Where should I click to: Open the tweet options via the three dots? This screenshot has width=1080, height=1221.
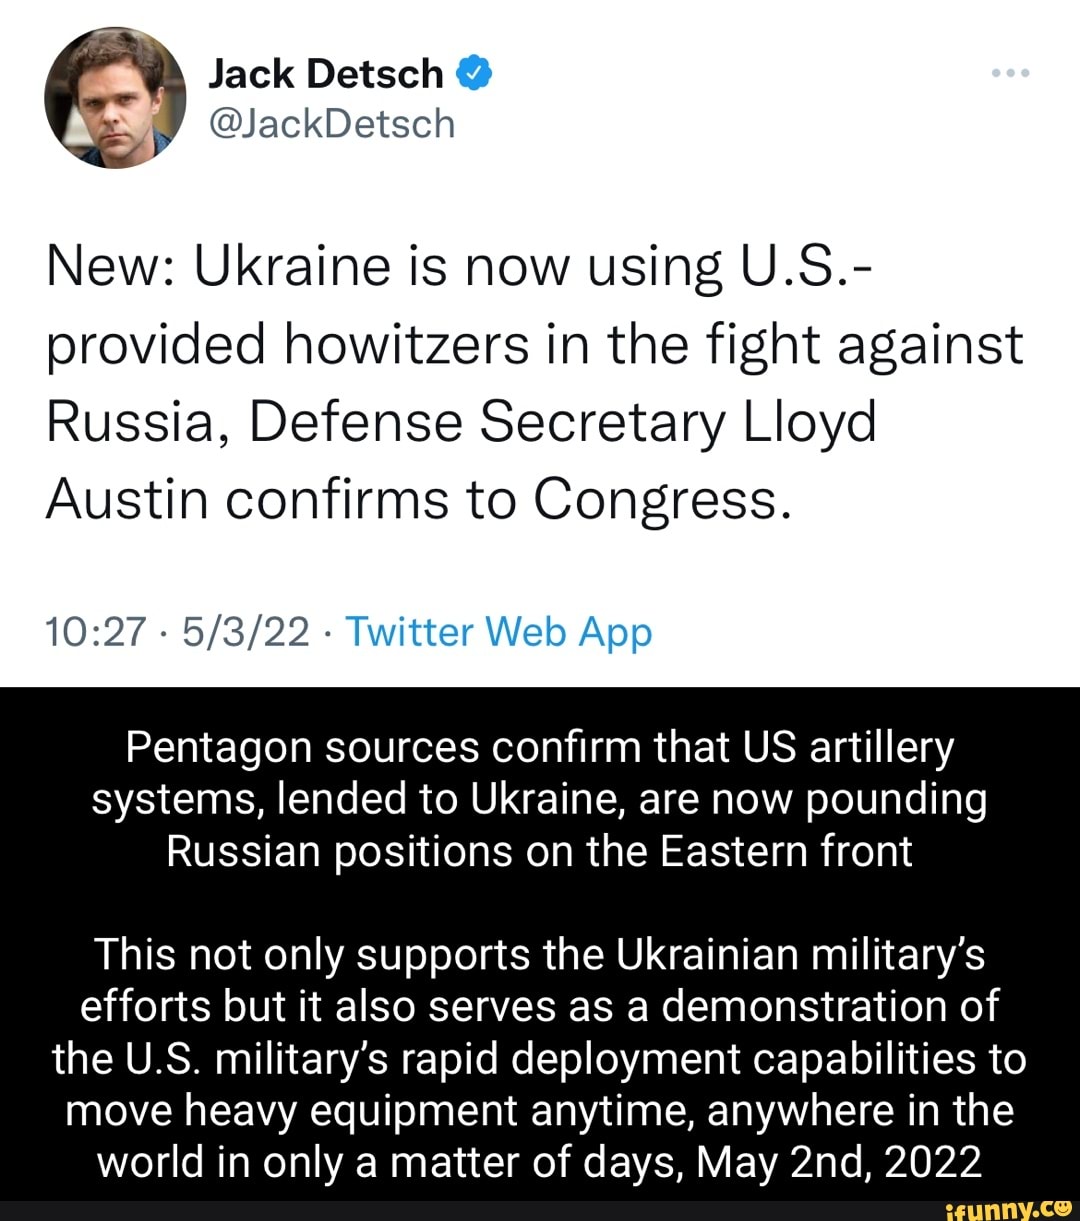(x=1011, y=71)
